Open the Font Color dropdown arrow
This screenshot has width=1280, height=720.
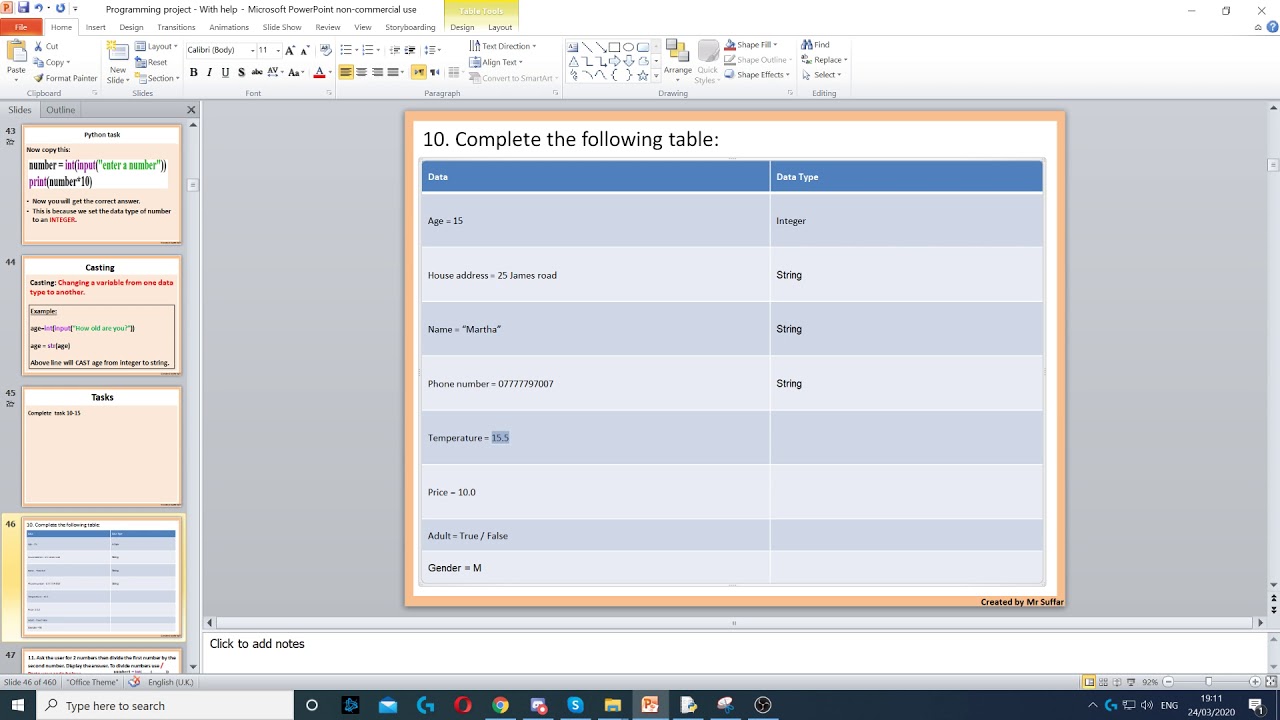[330, 73]
